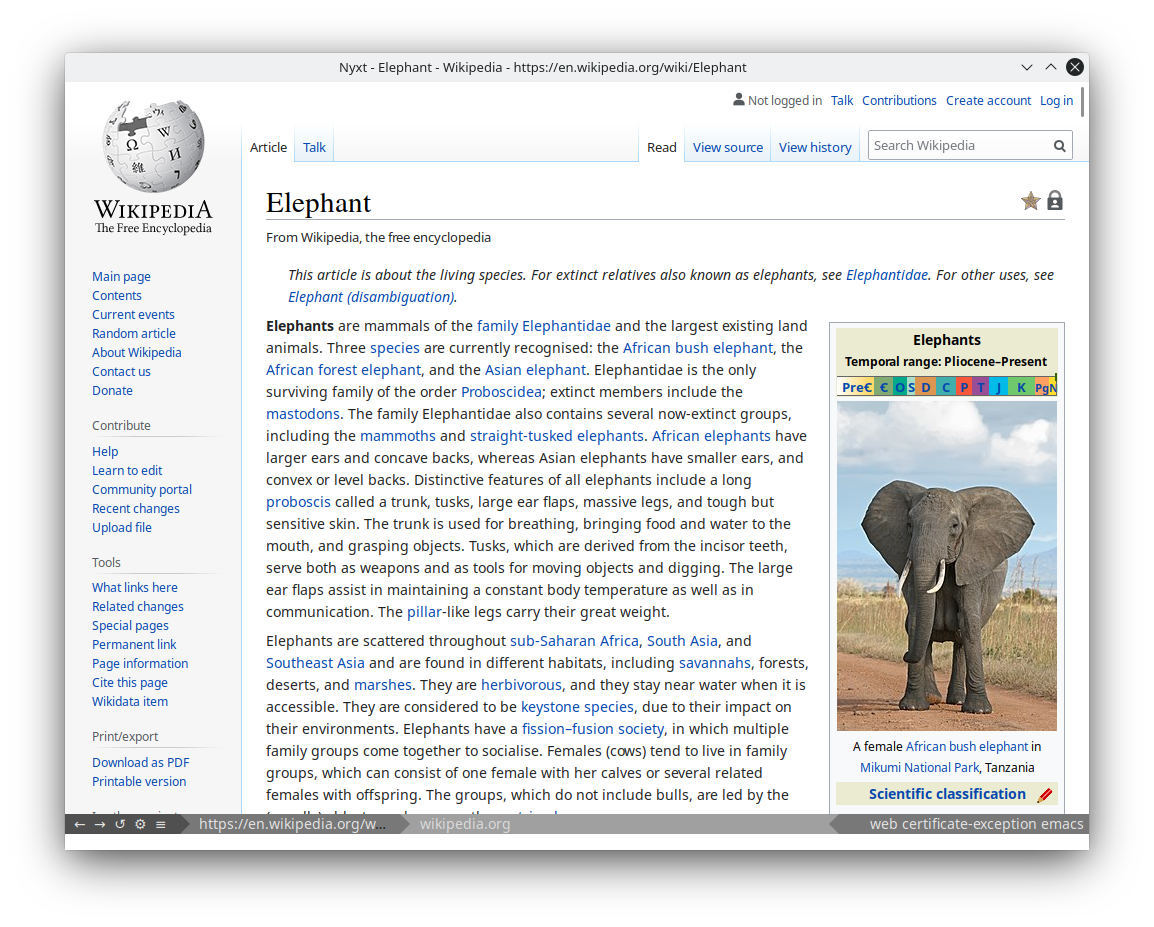Open Recent changes in sidebar

pyautogui.click(x=135, y=508)
